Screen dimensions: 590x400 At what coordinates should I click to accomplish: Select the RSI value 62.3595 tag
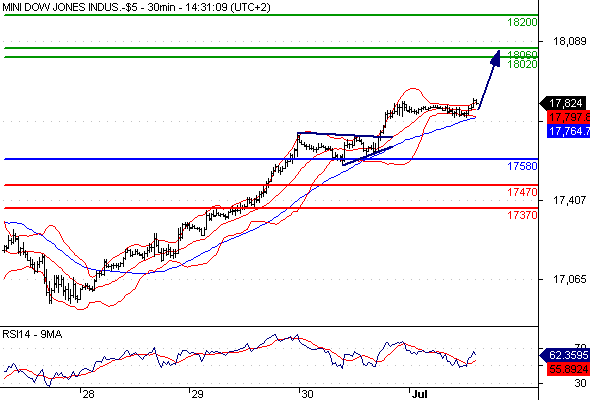click(x=566, y=355)
